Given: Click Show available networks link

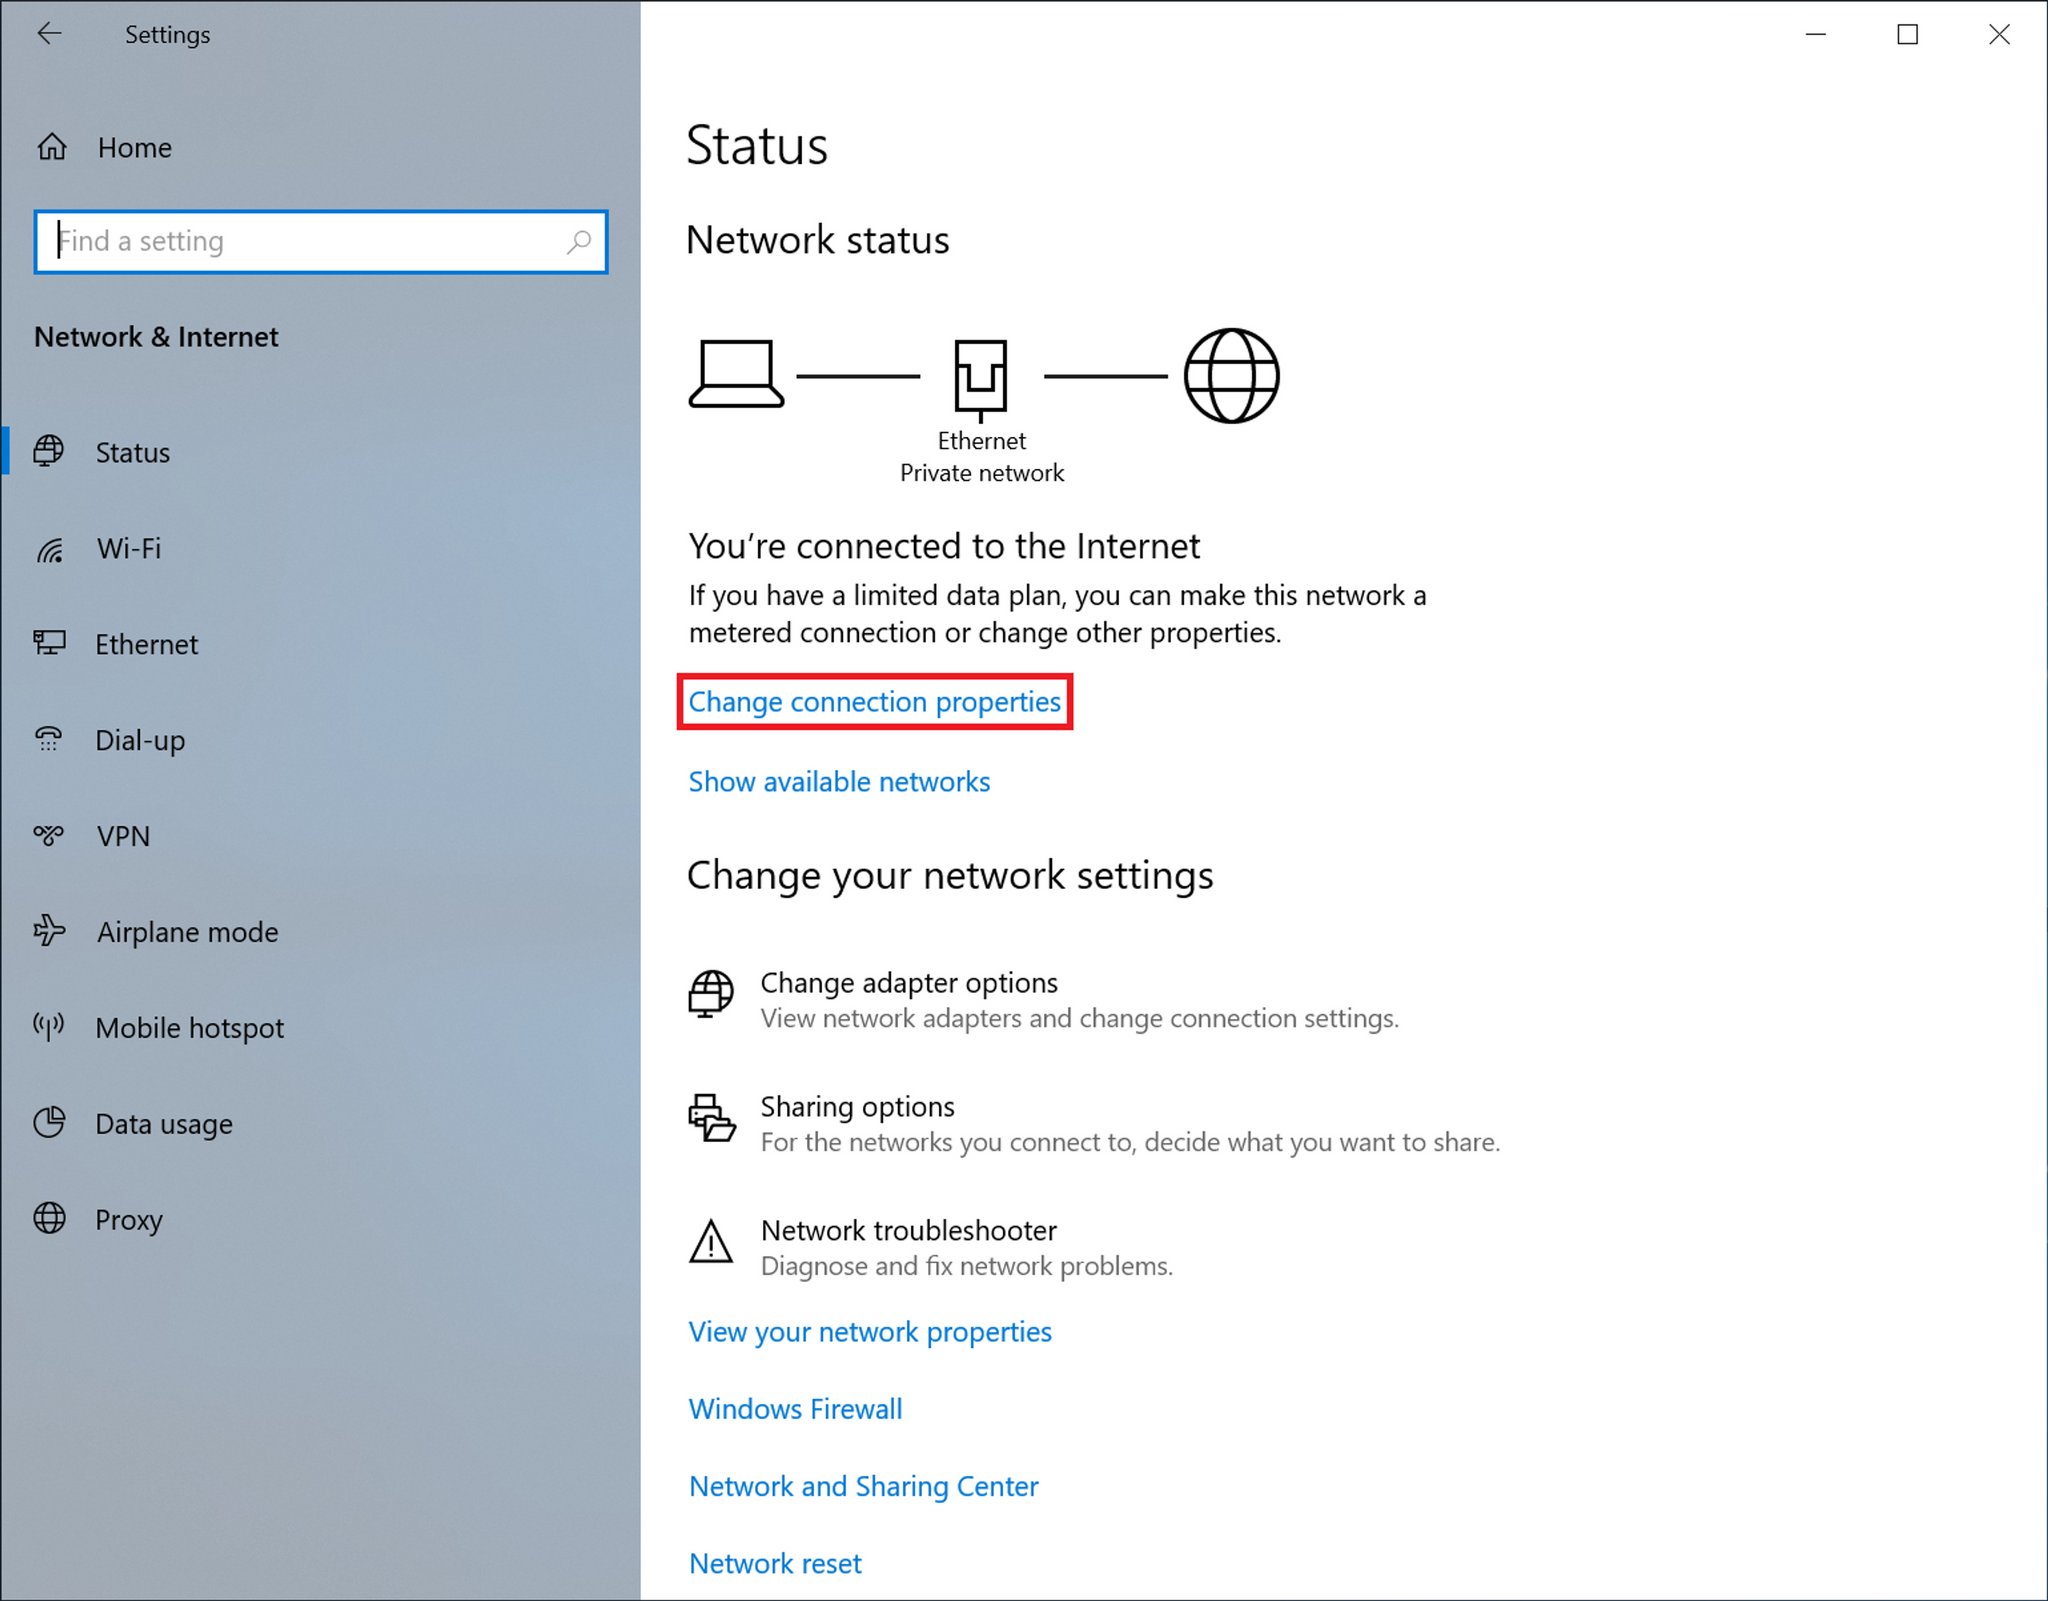Looking at the screenshot, I should tap(839, 780).
